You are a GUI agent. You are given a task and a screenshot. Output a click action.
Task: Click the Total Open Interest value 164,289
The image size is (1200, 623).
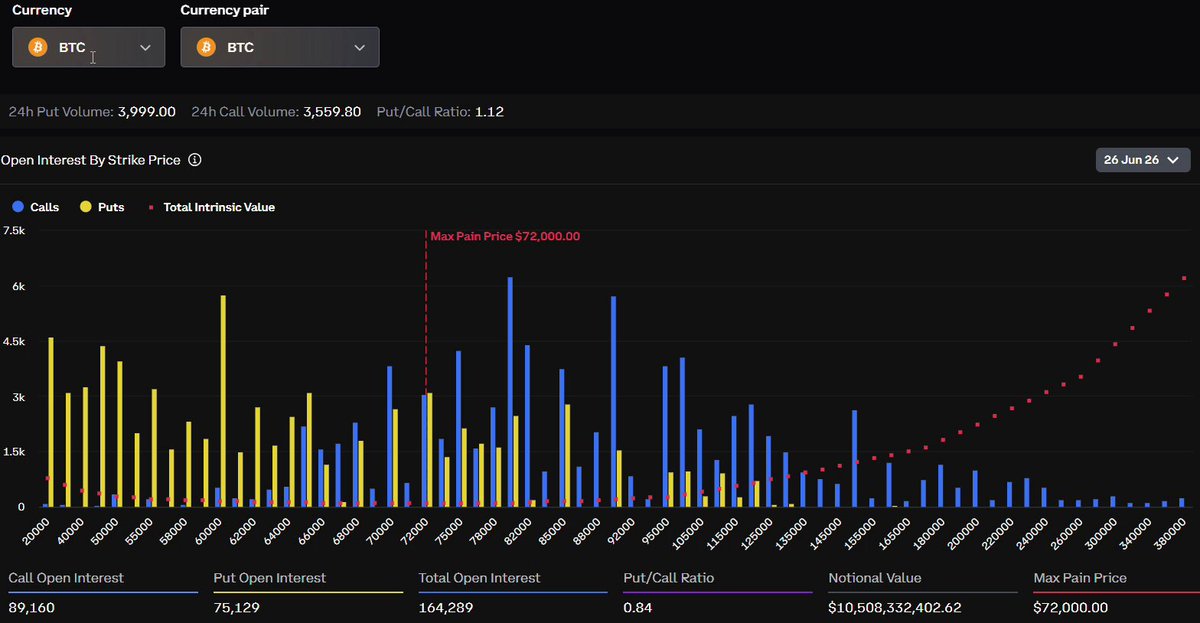pyautogui.click(x=445, y=607)
